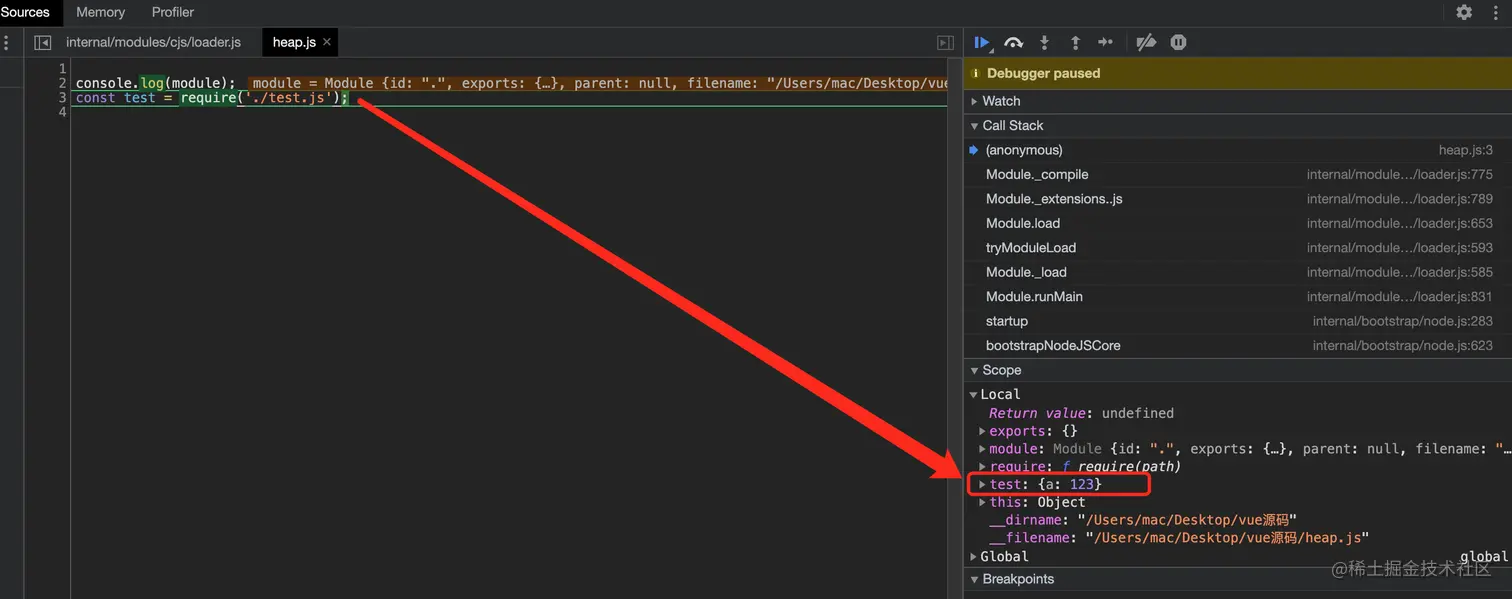Open heap.js:3 source link

point(1465,150)
